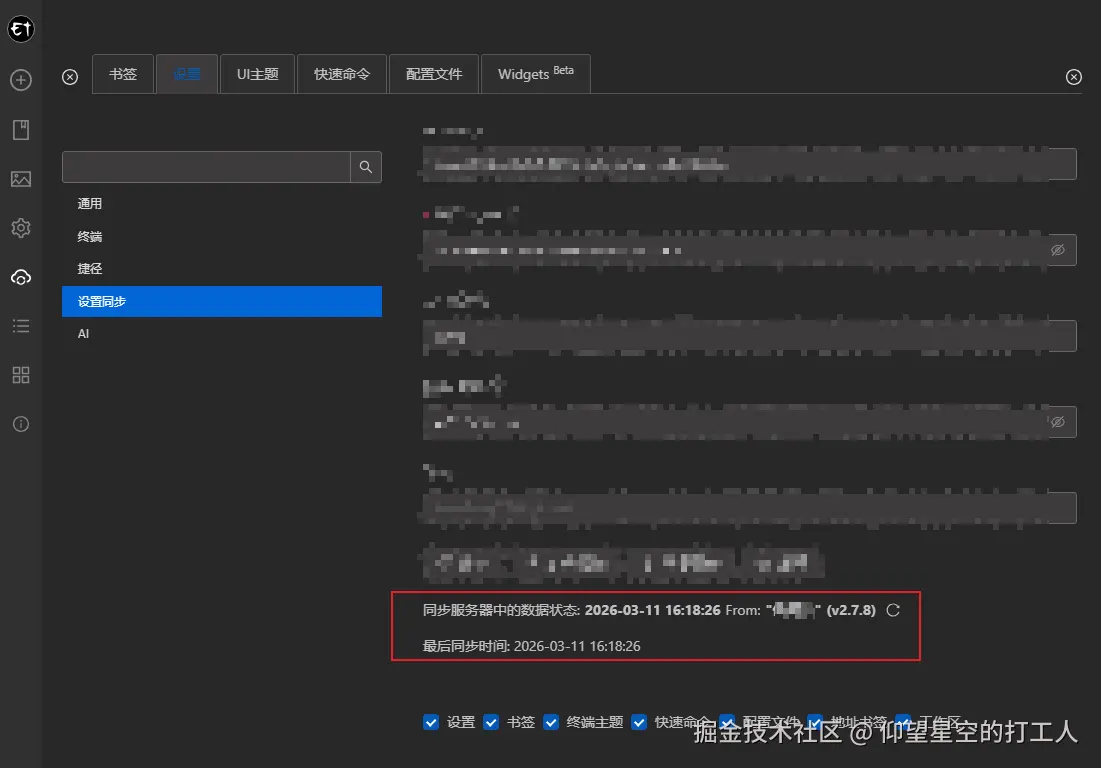The image size is (1101, 768).
Task: Toggle the 快速命令 sync checkbox
Action: tap(639, 722)
